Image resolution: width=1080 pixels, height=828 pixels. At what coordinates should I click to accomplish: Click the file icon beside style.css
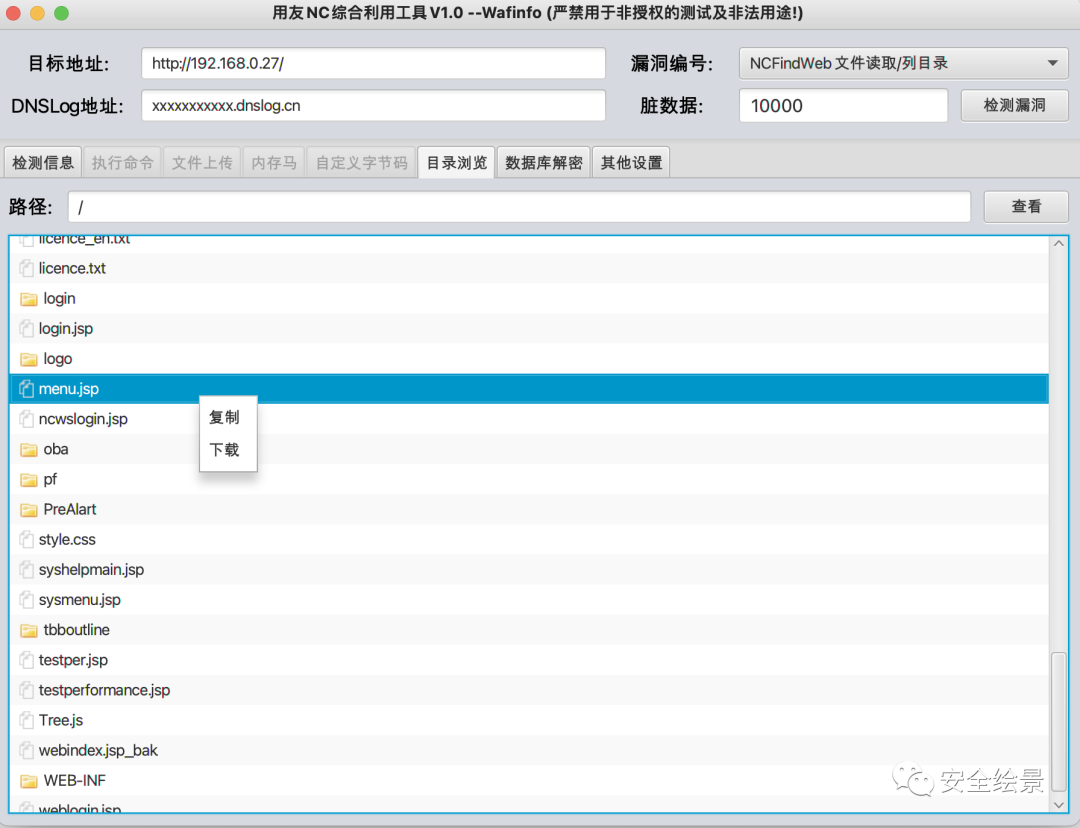click(x=27, y=539)
